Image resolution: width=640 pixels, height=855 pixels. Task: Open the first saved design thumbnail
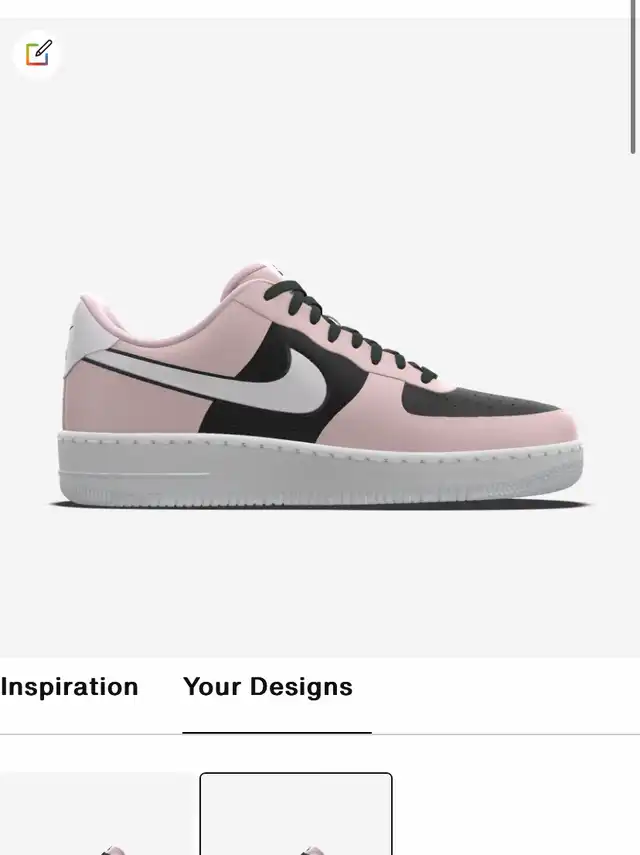coord(97,814)
